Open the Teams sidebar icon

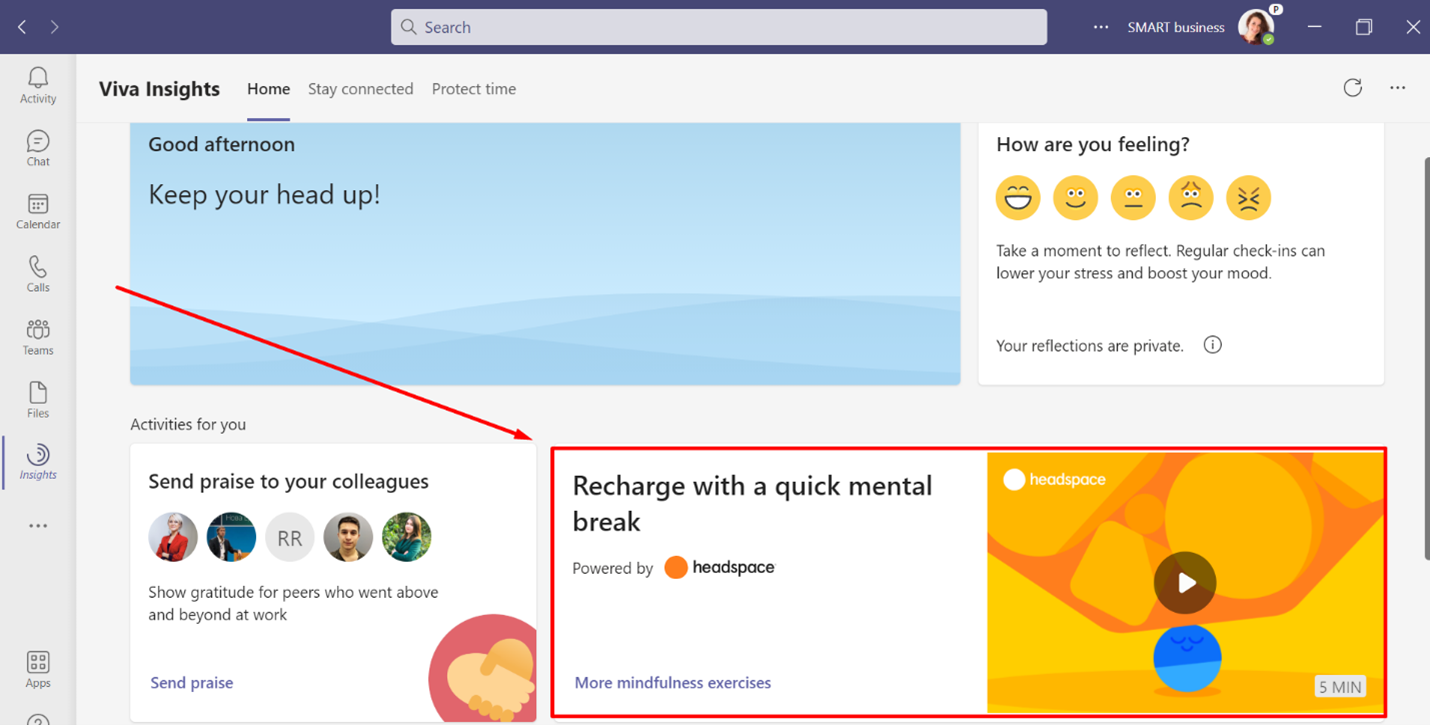[38, 337]
